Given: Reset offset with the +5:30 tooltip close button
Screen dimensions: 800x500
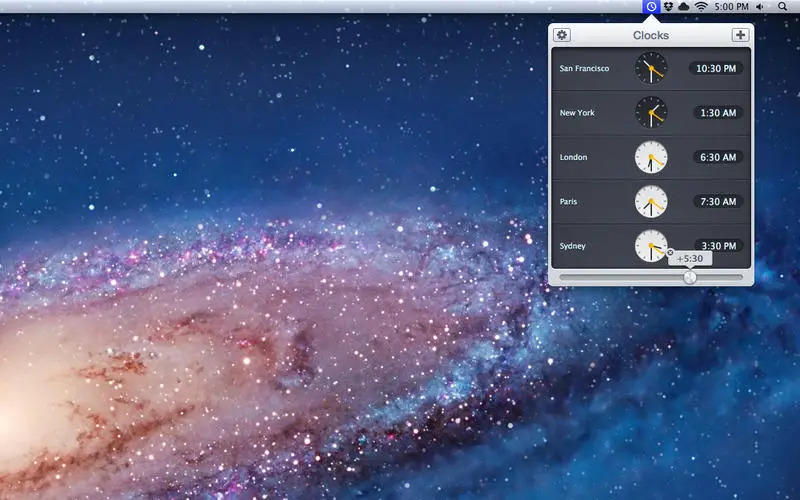Looking at the screenshot, I should 670,252.
